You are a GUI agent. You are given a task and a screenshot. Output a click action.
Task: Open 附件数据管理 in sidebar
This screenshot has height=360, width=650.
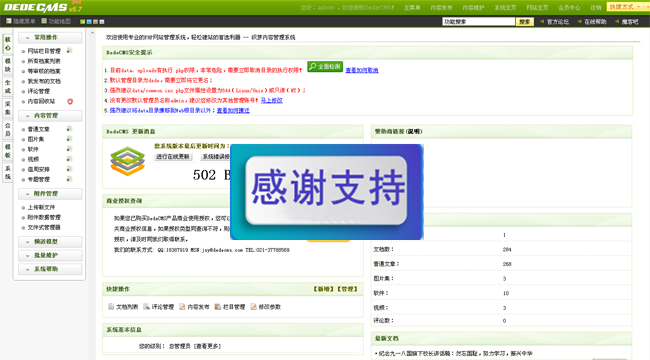pos(44,217)
